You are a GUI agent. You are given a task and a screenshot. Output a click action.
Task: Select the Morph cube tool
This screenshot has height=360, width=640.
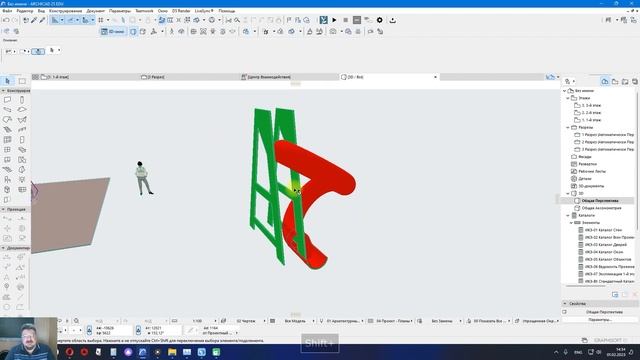7,189
